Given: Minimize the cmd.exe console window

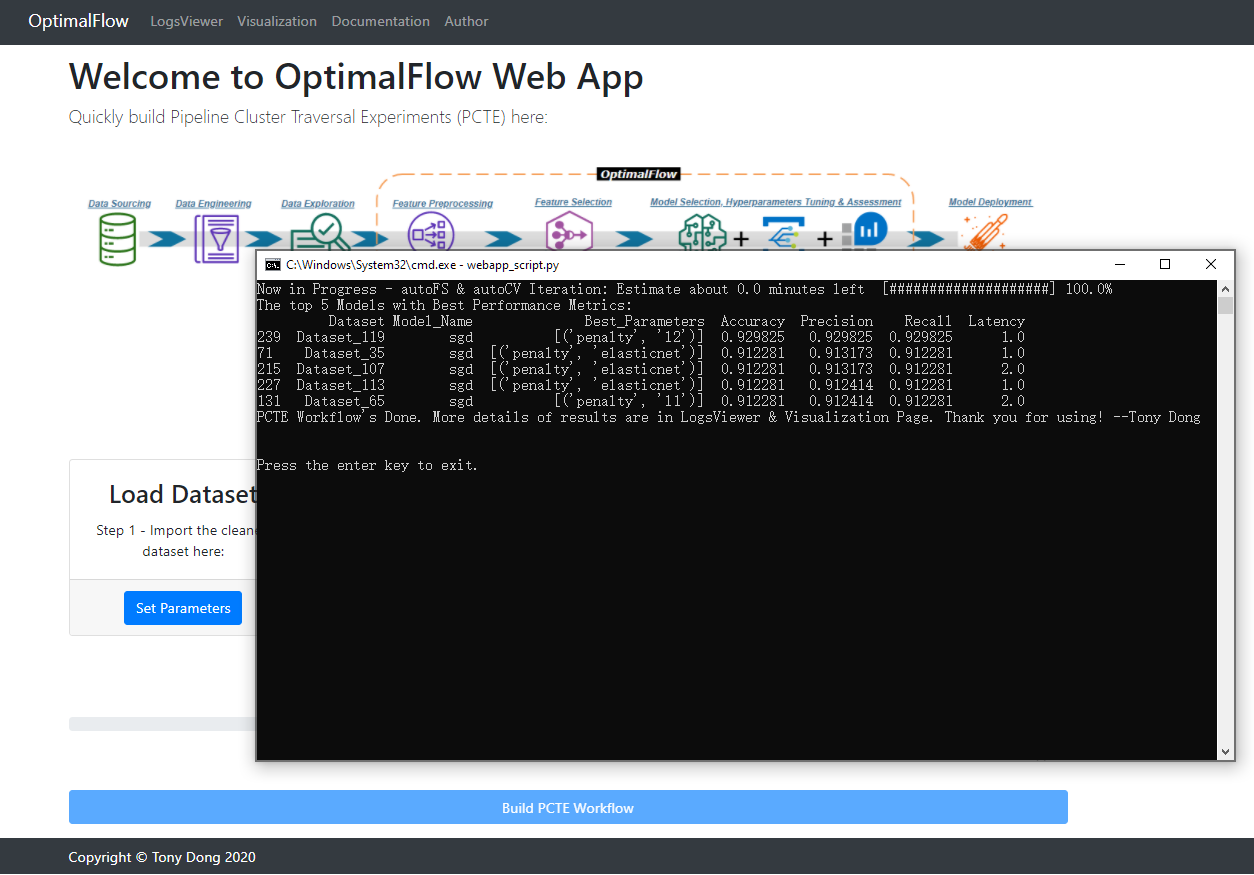Looking at the screenshot, I should click(x=1118, y=265).
